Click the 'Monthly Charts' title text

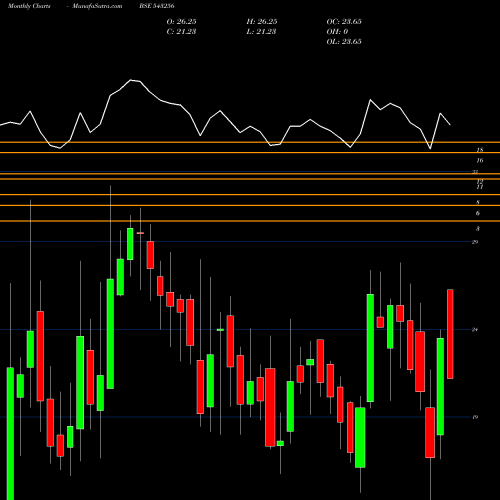(29, 6)
